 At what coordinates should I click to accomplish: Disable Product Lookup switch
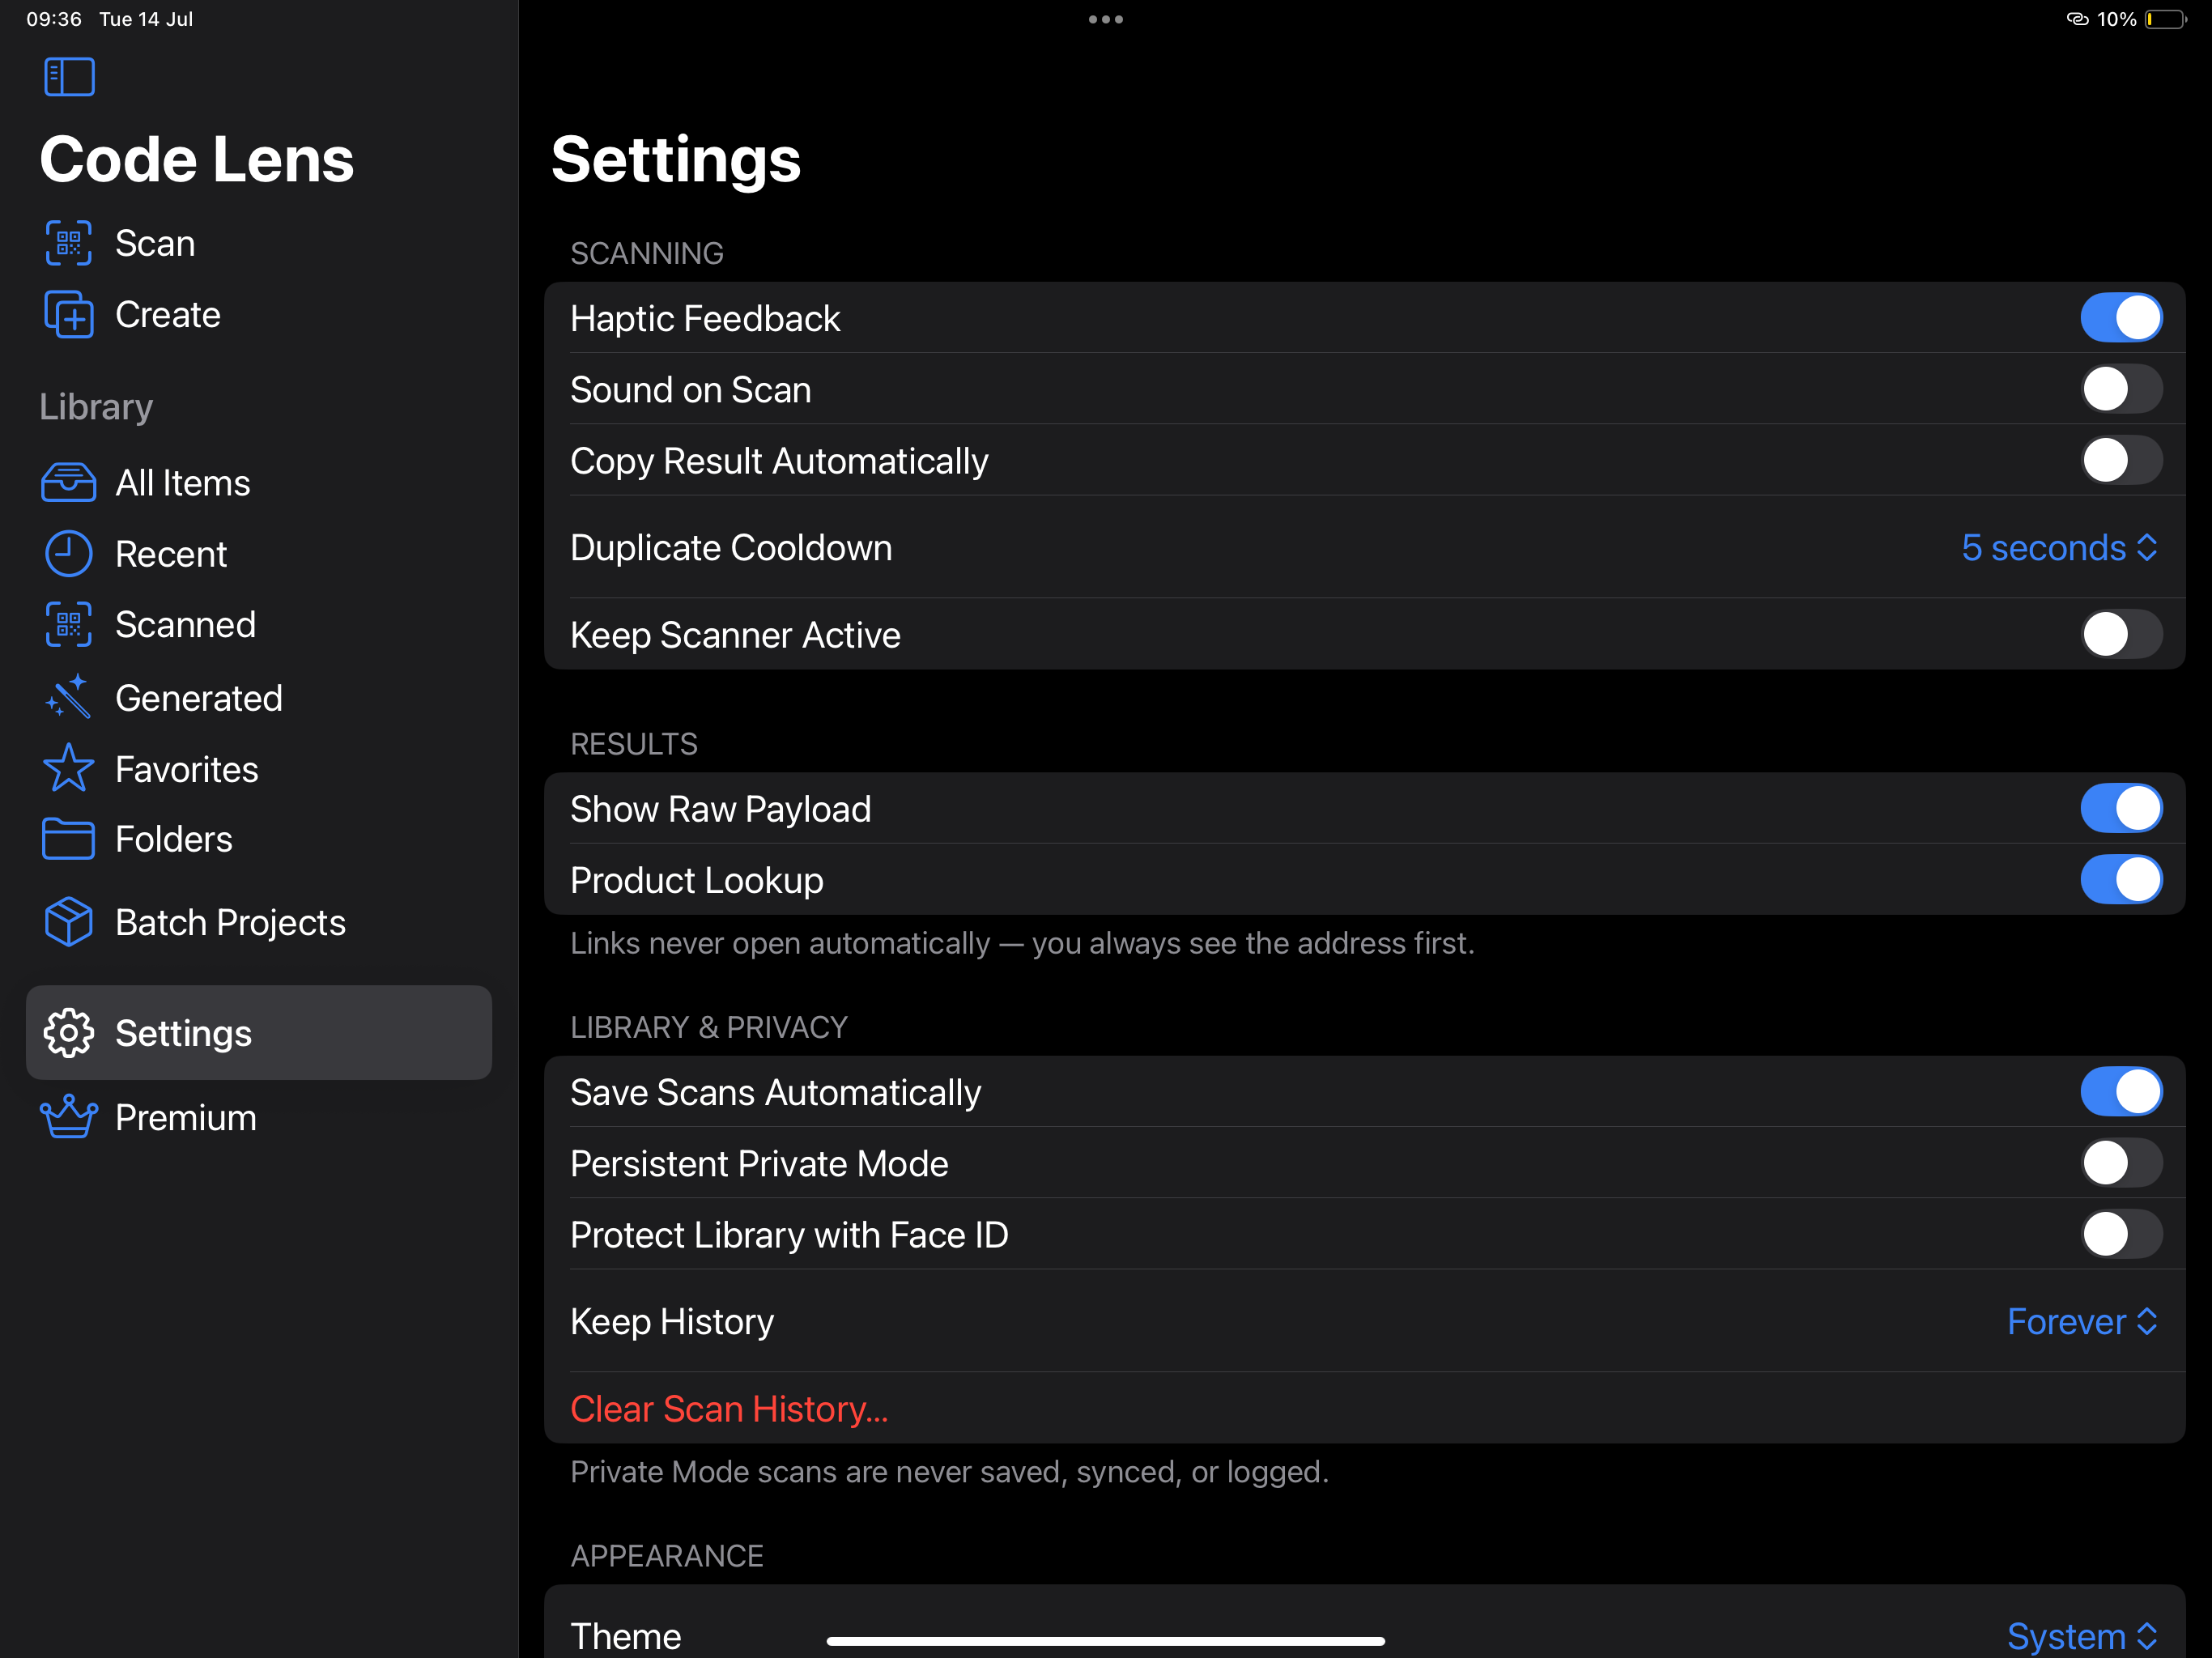tap(2121, 880)
